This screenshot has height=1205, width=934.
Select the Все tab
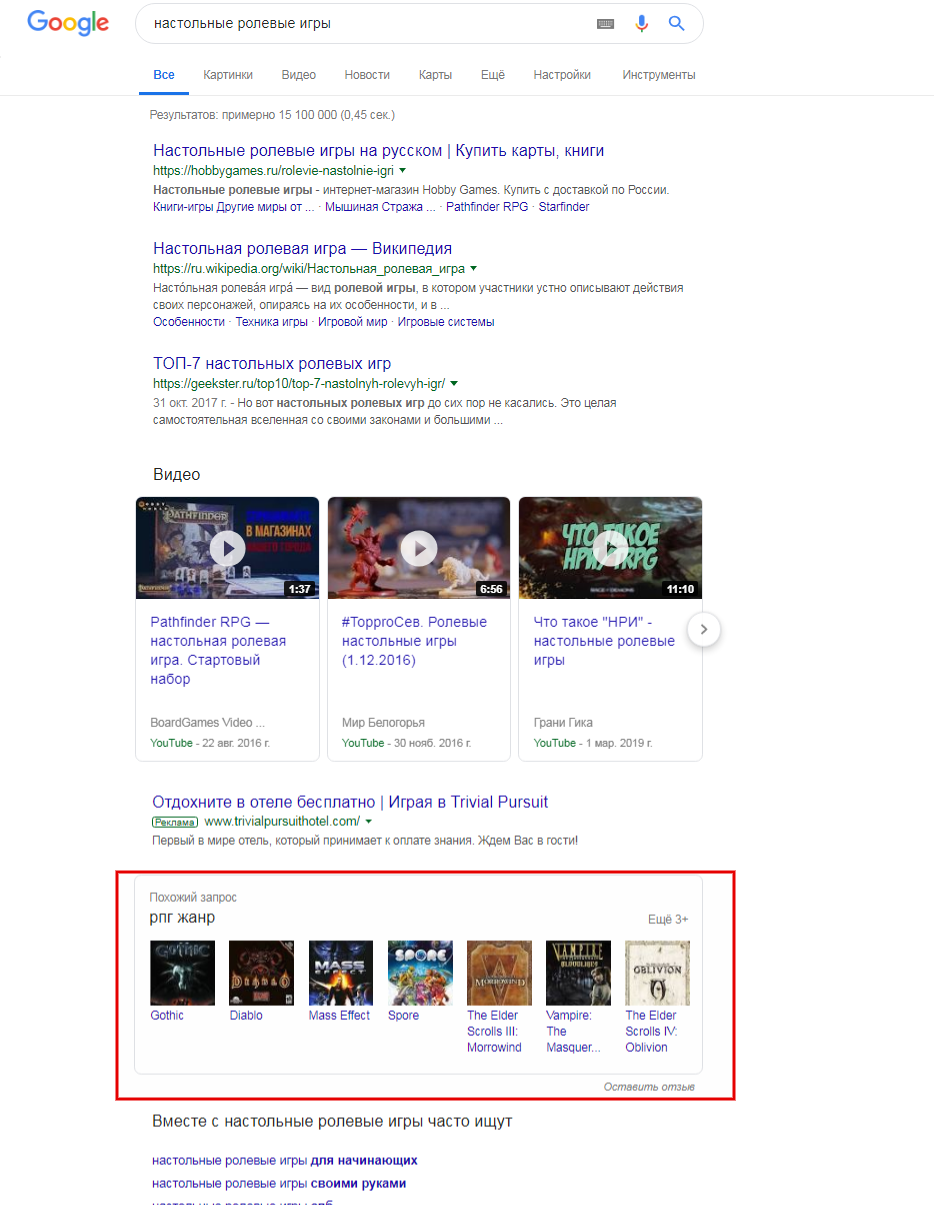164,75
